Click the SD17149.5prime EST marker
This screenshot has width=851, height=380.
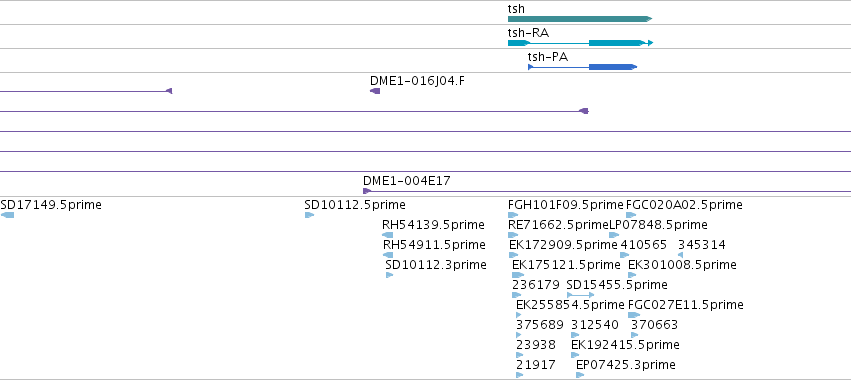tap(7, 215)
